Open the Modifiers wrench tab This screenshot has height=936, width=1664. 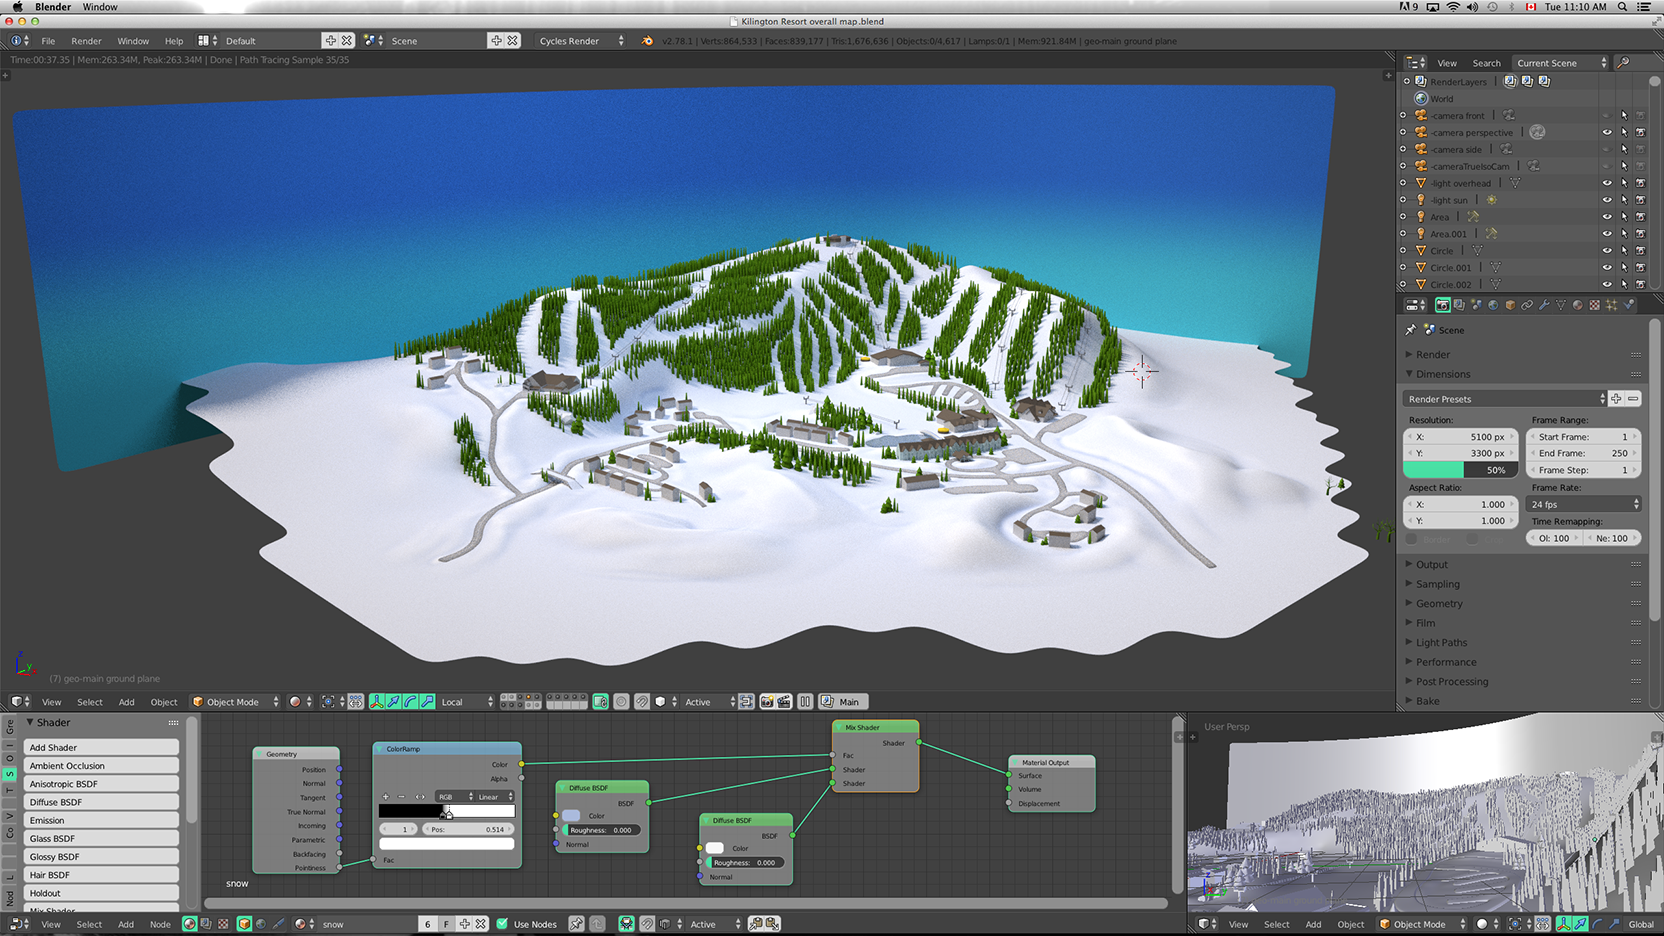[1544, 305]
